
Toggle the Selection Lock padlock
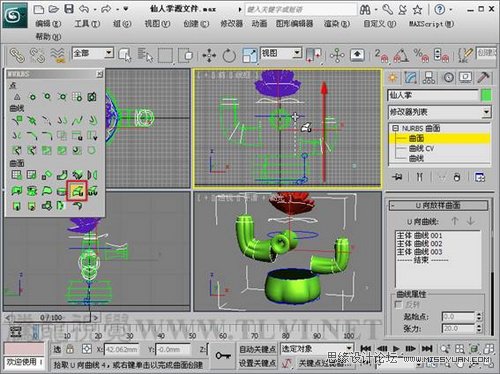[x=70, y=349]
